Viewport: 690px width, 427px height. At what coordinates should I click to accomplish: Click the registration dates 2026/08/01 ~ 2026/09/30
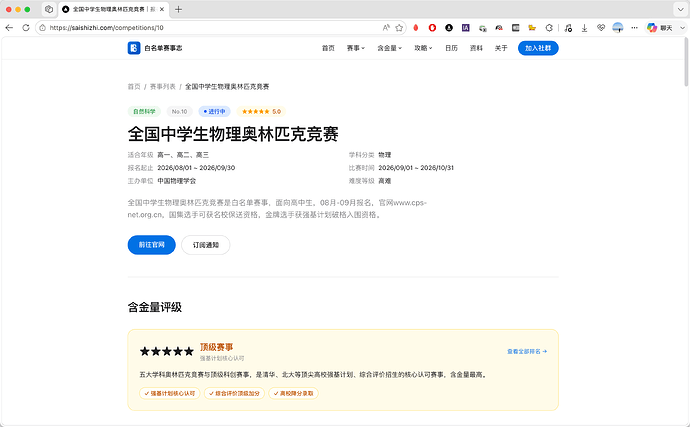click(196, 168)
